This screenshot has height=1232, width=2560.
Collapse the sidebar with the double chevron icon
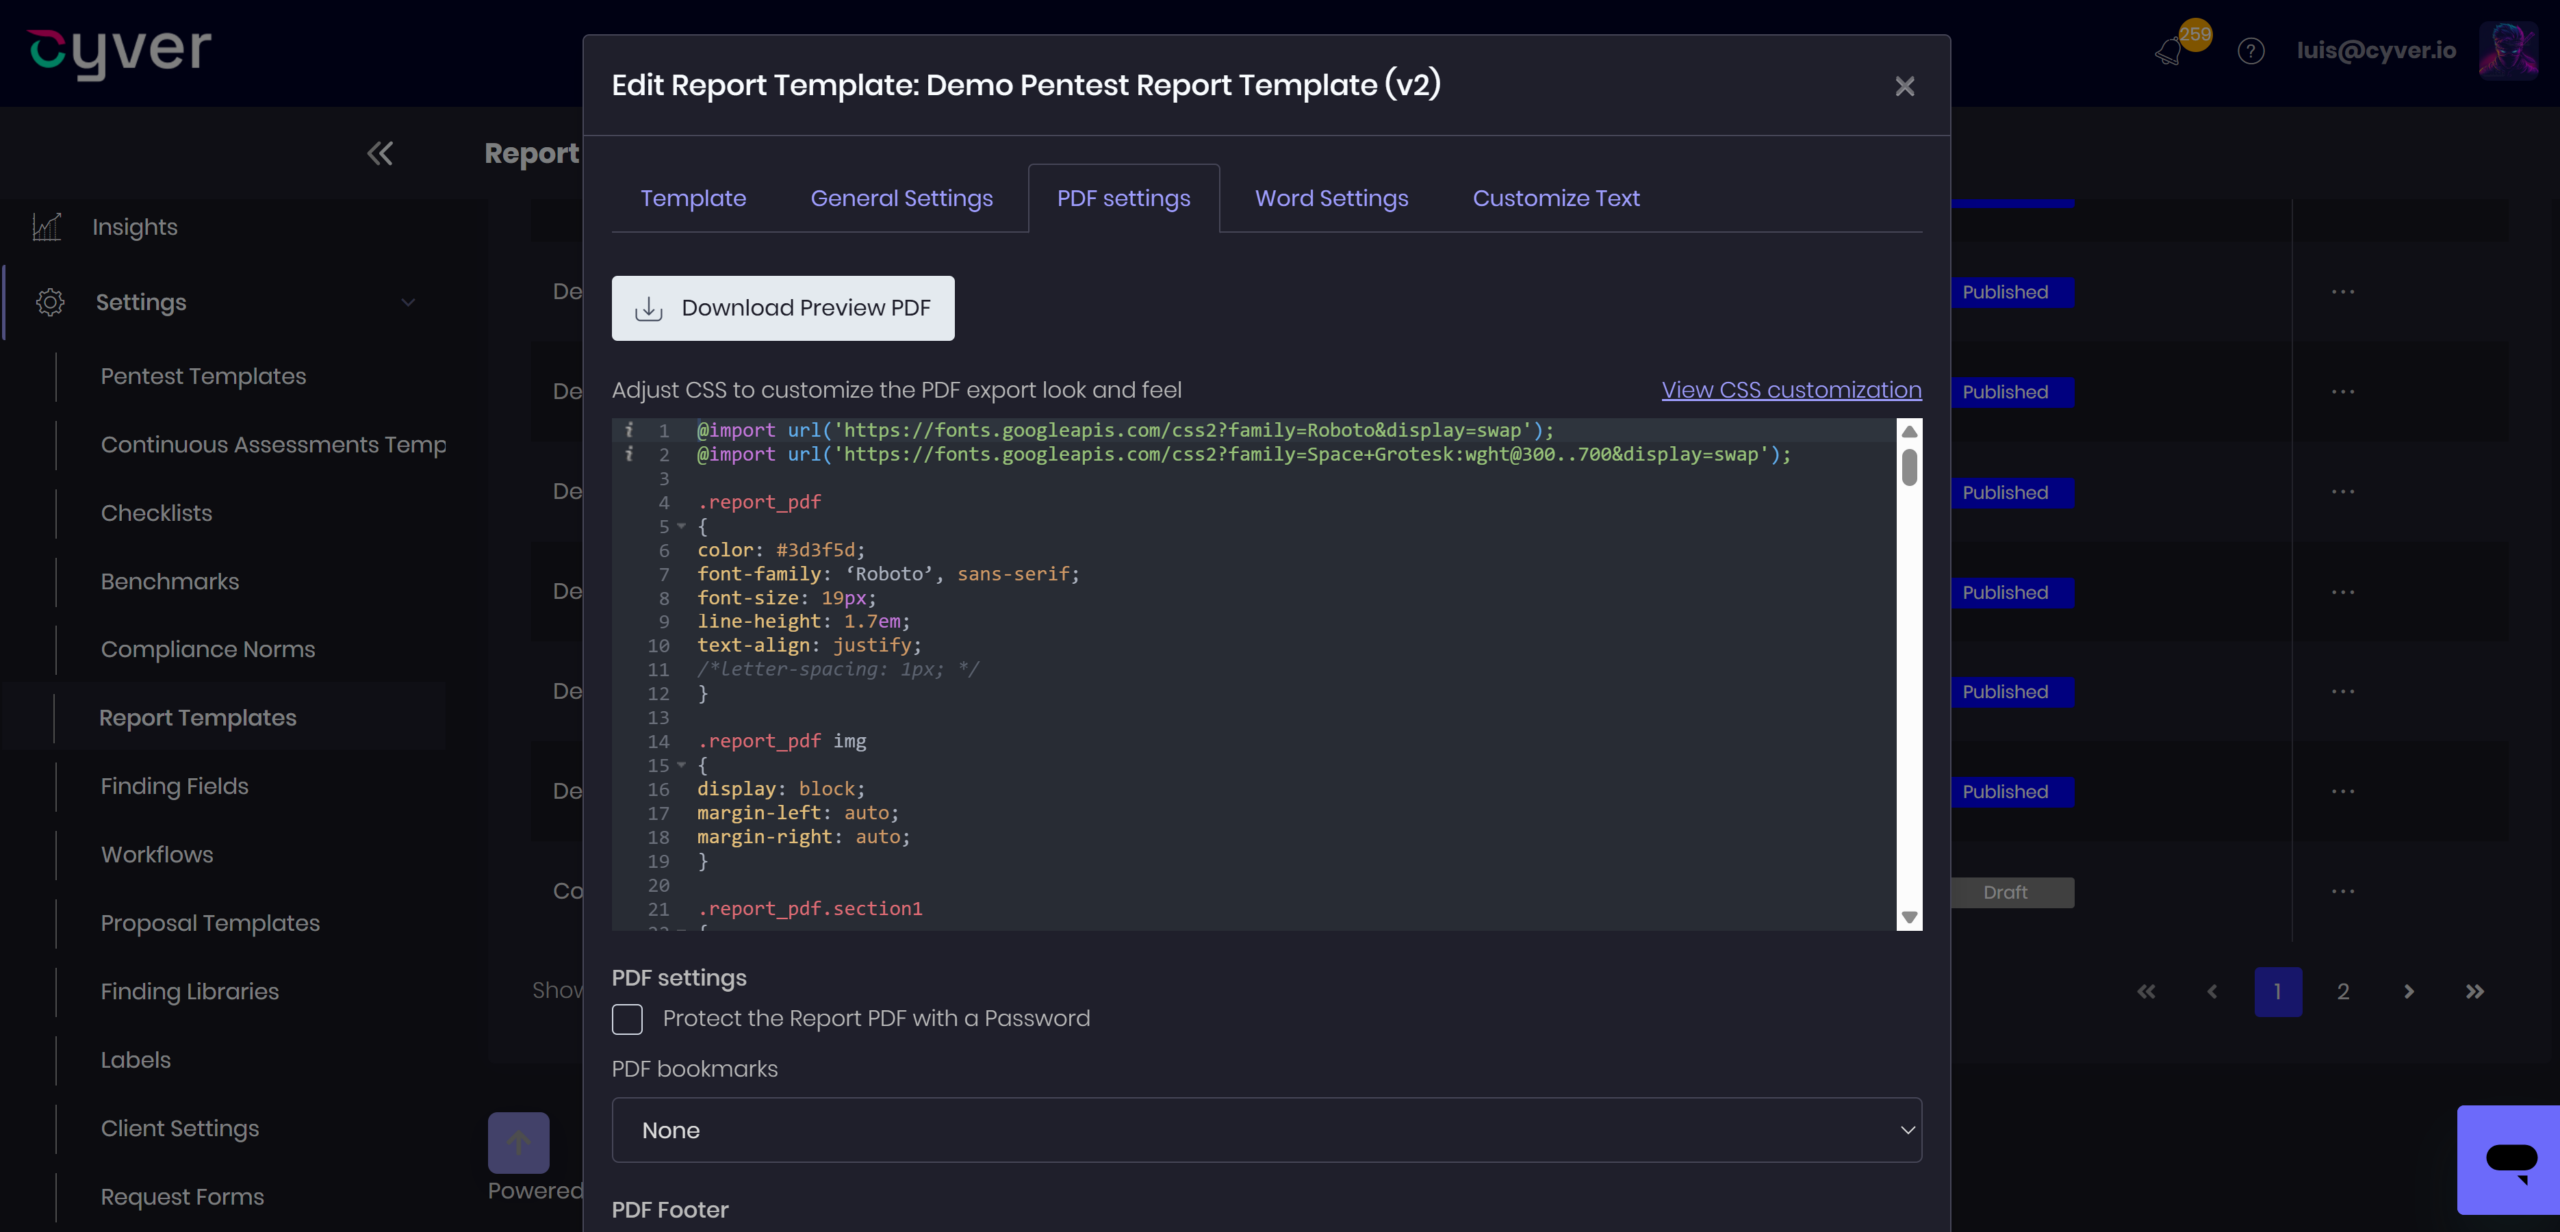(x=380, y=153)
